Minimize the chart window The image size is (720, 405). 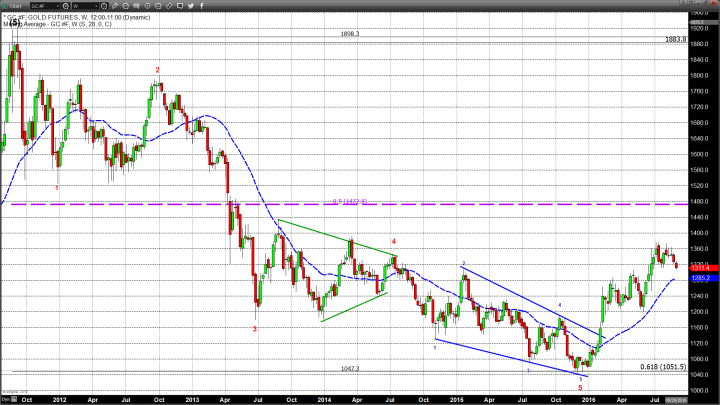(x=698, y=3)
